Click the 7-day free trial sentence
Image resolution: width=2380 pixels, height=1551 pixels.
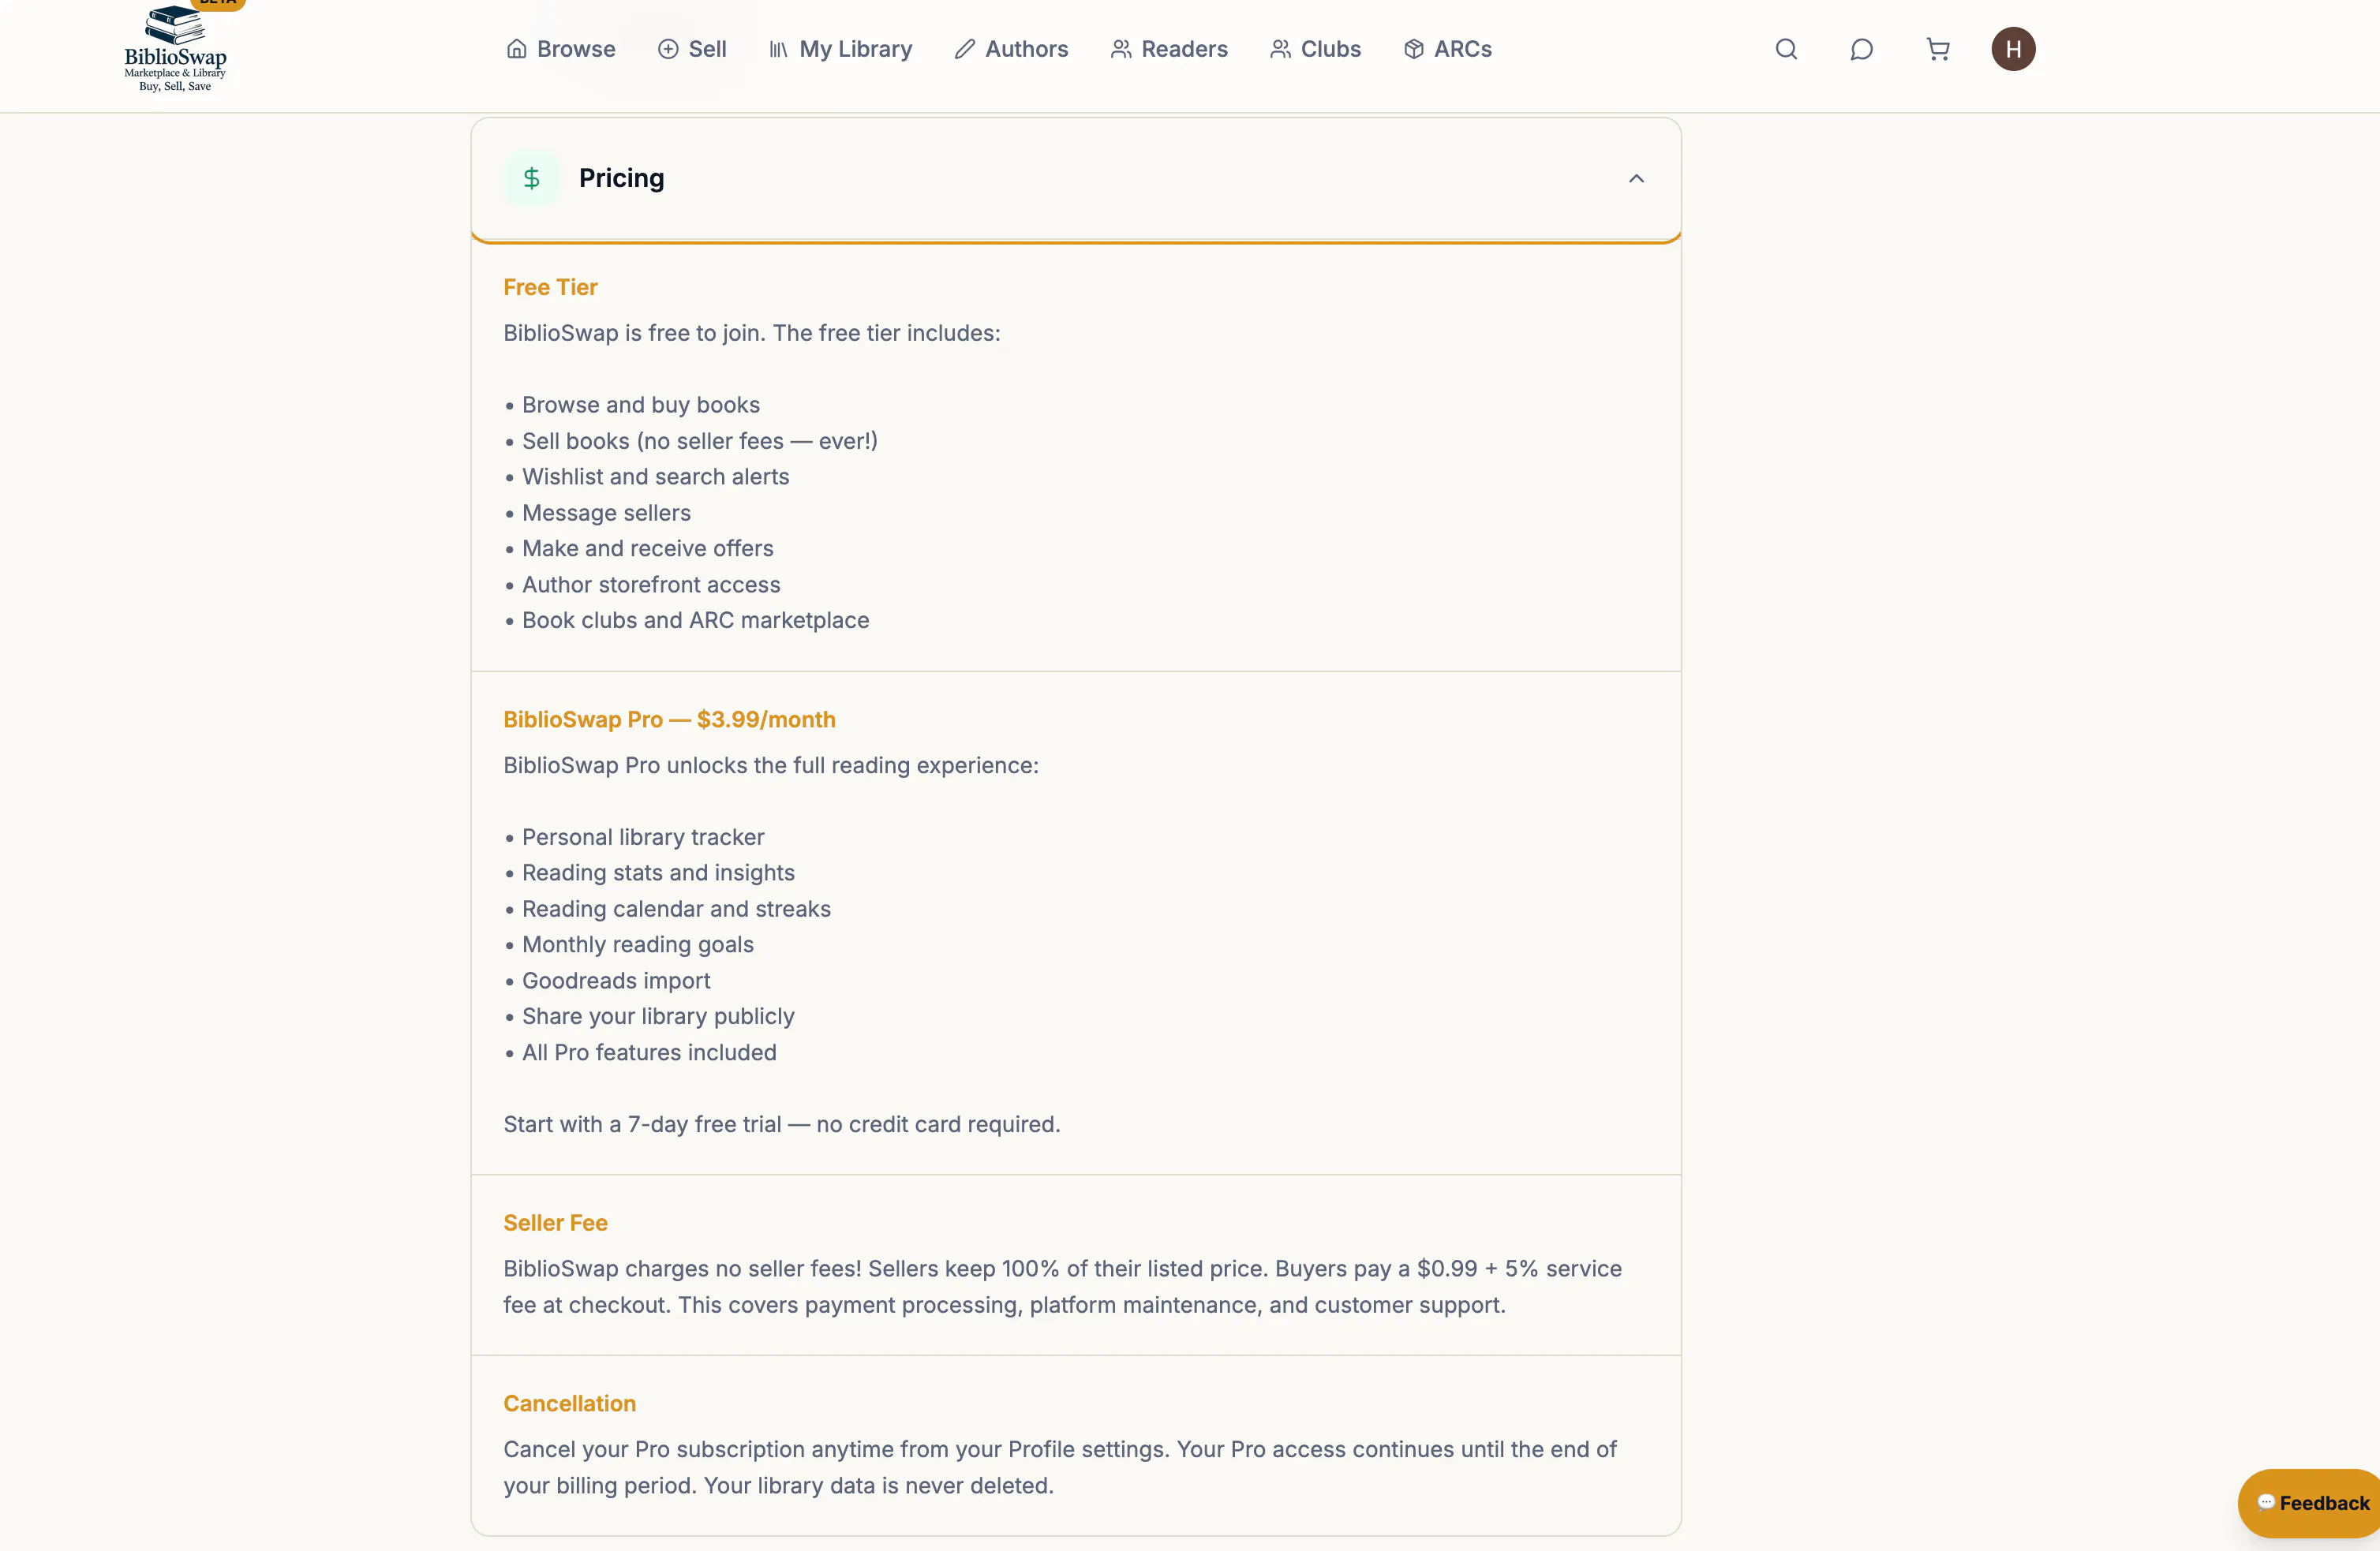click(781, 1124)
